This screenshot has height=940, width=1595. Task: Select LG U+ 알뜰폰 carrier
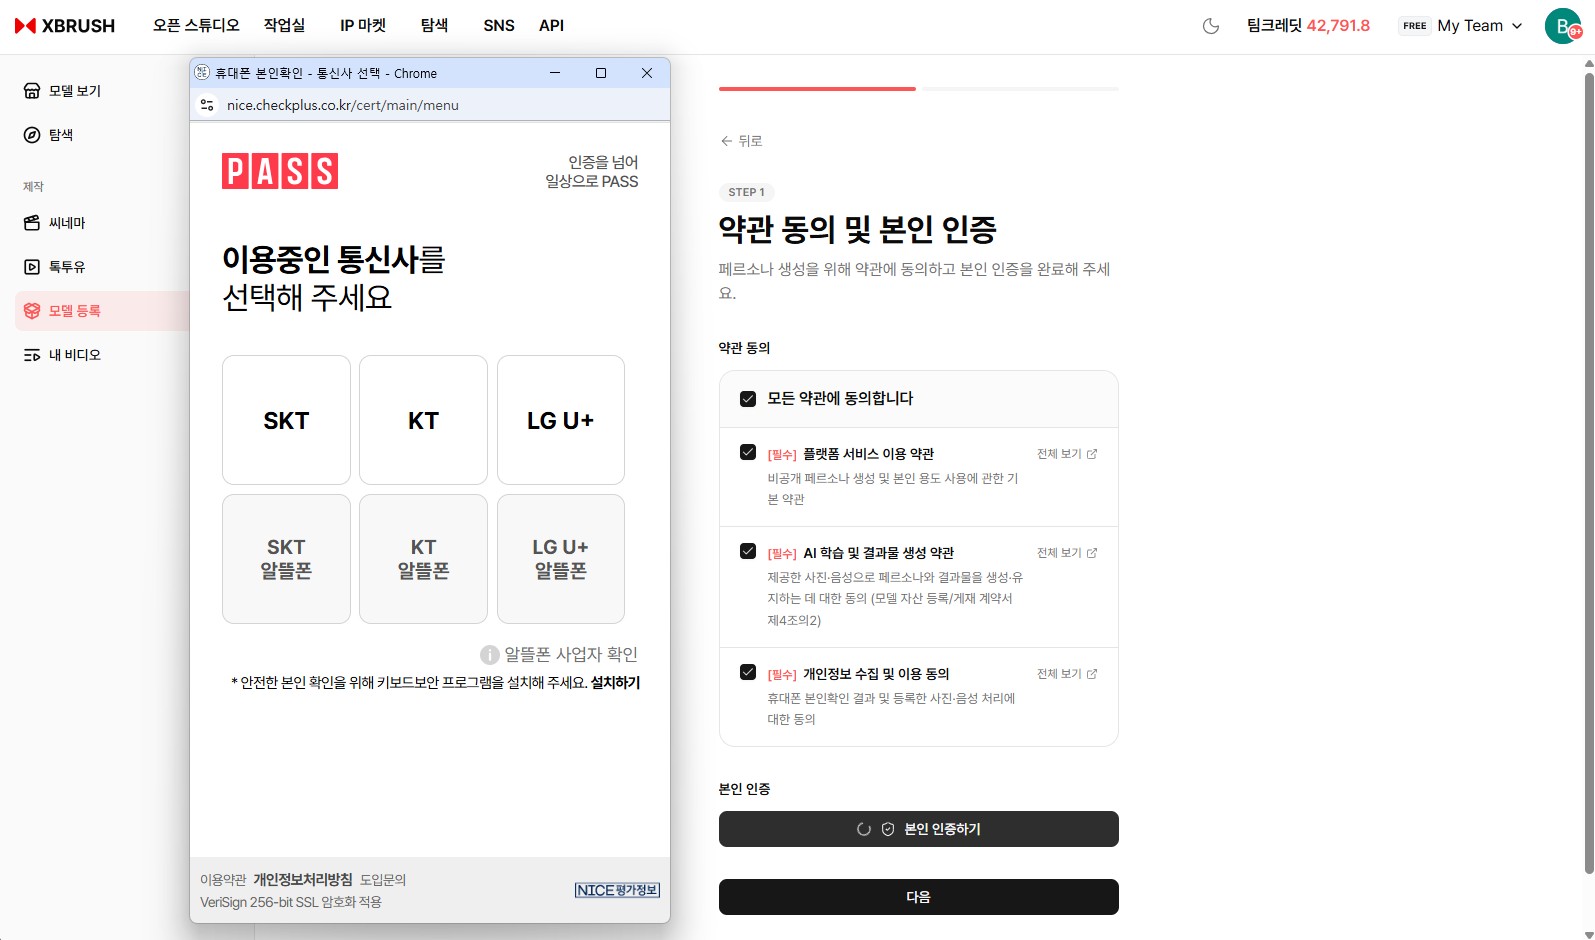click(x=561, y=559)
